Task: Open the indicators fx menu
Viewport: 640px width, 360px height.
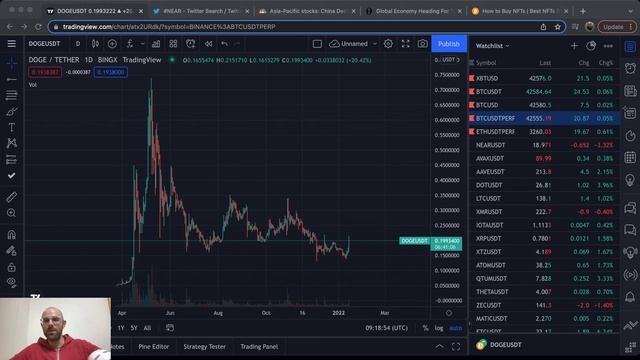Action: [x=130, y=44]
